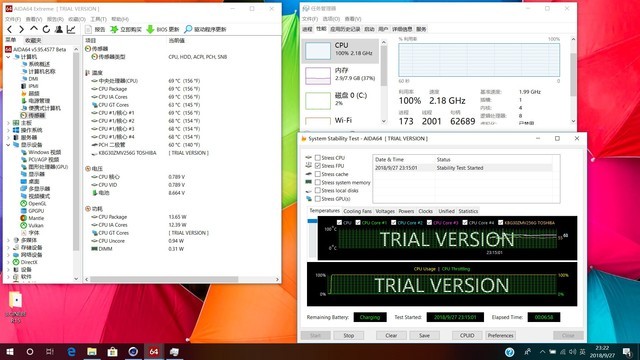The height and width of the screenshot is (360, 640).
Task: Switch to 进程 tab in Task Manager
Action: (x=307, y=29)
